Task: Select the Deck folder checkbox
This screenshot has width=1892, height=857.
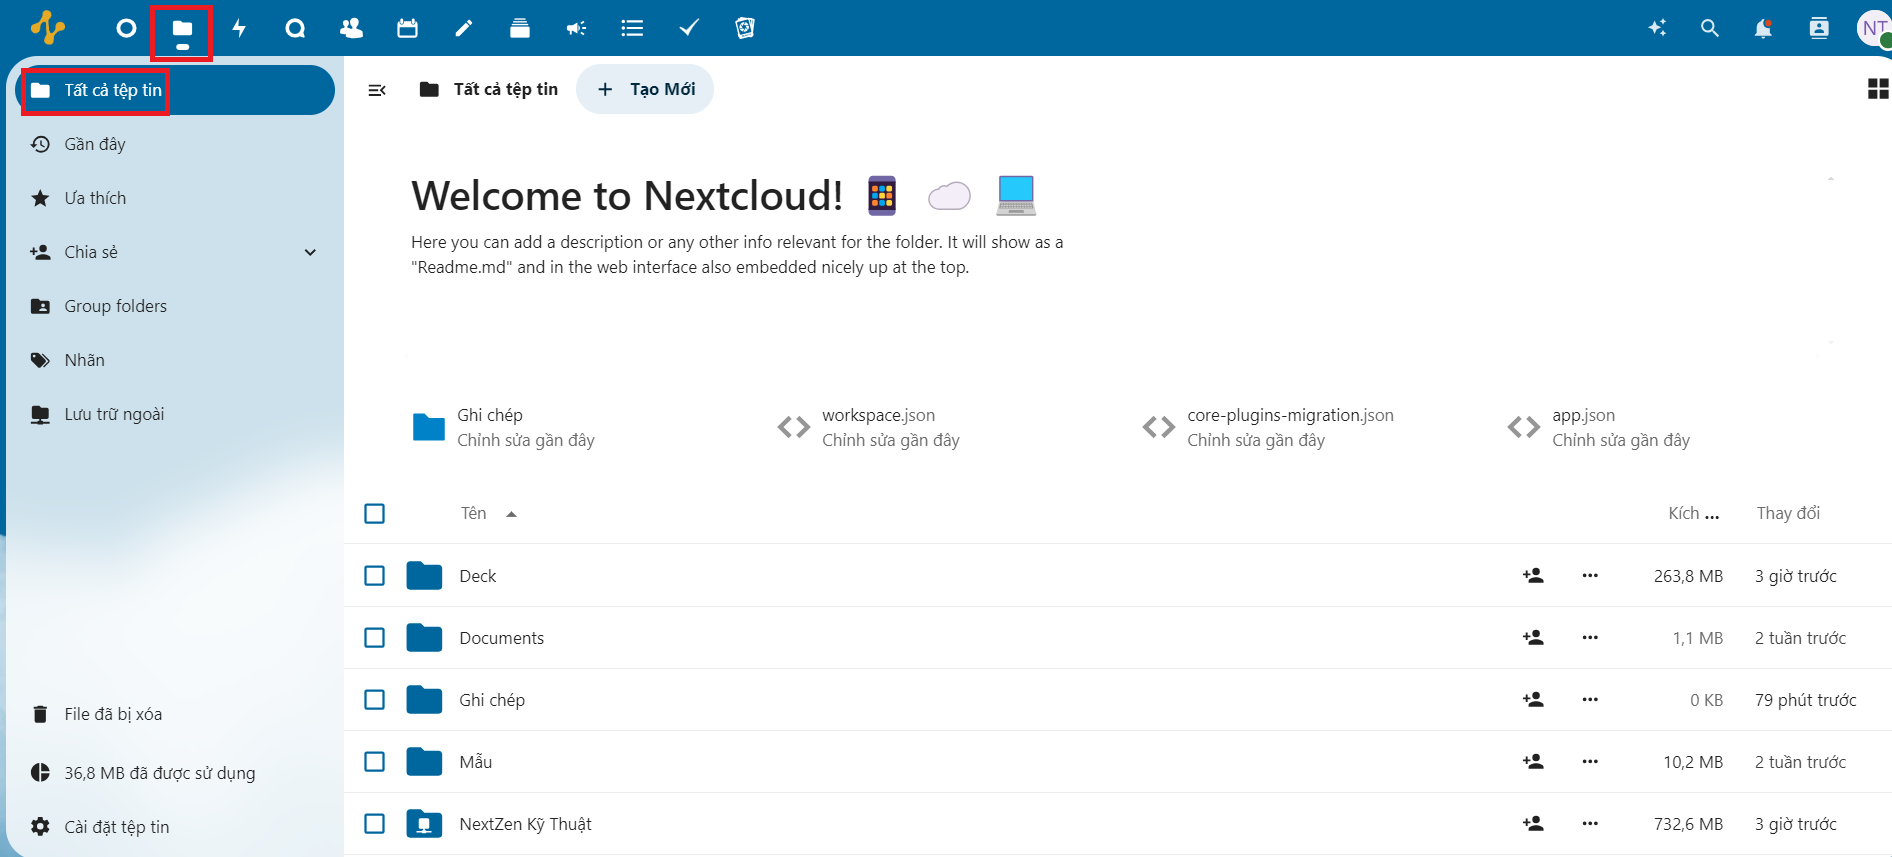Action: click(x=375, y=576)
